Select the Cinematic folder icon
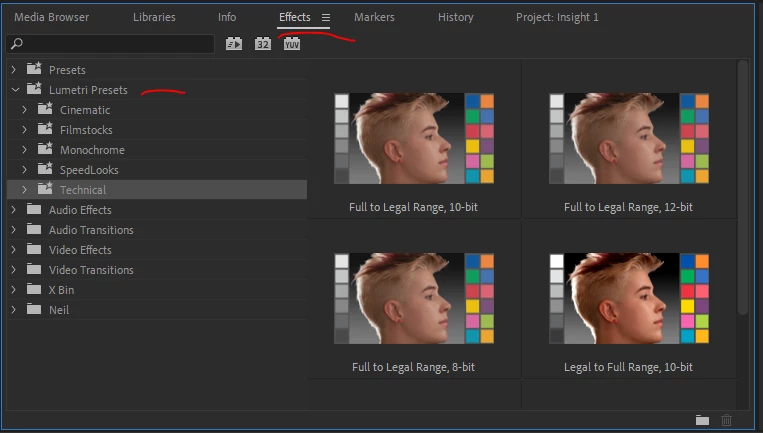Screen dimensions: 763x433 [45, 108]
